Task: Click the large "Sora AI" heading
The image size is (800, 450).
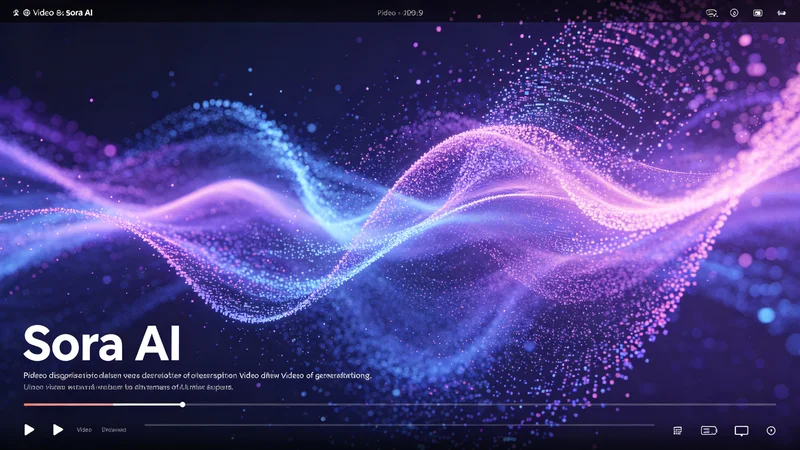Action: click(x=102, y=343)
